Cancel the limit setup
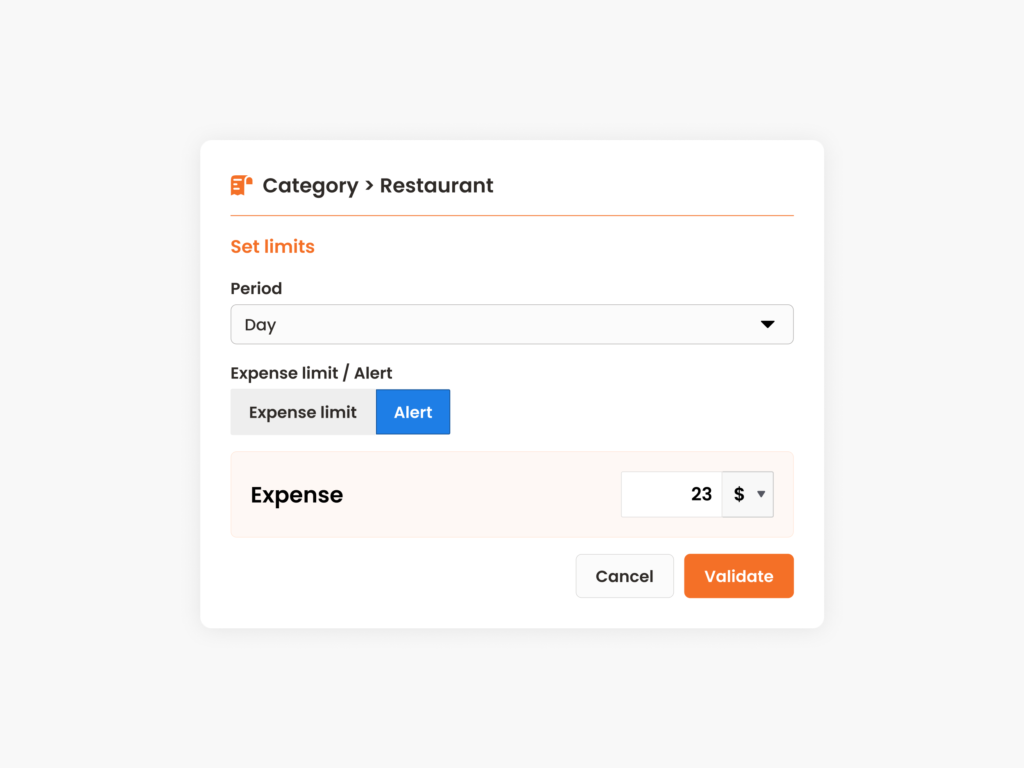 [624, 576]
